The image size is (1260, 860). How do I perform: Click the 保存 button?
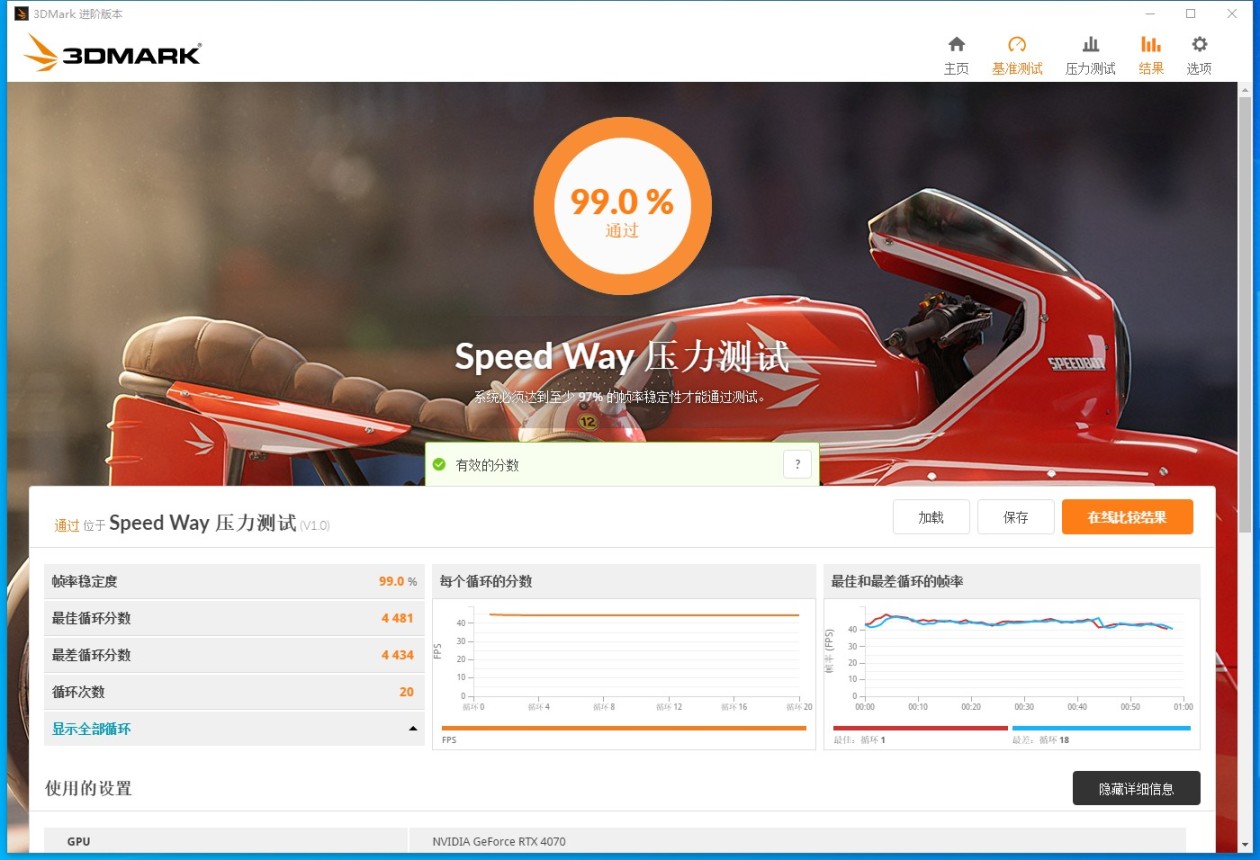tap(1016, 517)
